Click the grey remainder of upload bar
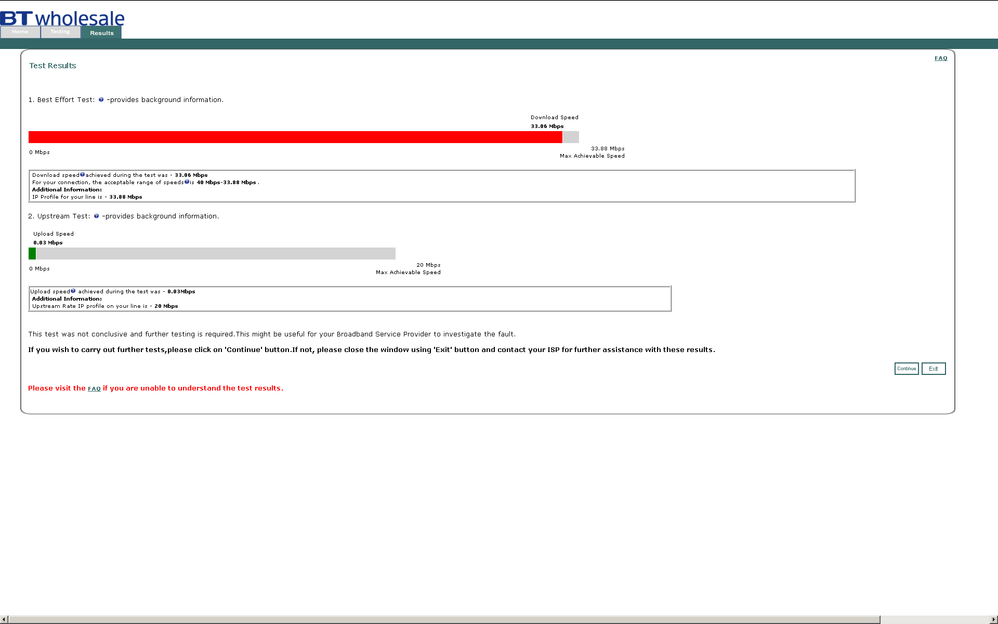The height and width of the screenshot is (624, 998). click(x=216, y=253)
